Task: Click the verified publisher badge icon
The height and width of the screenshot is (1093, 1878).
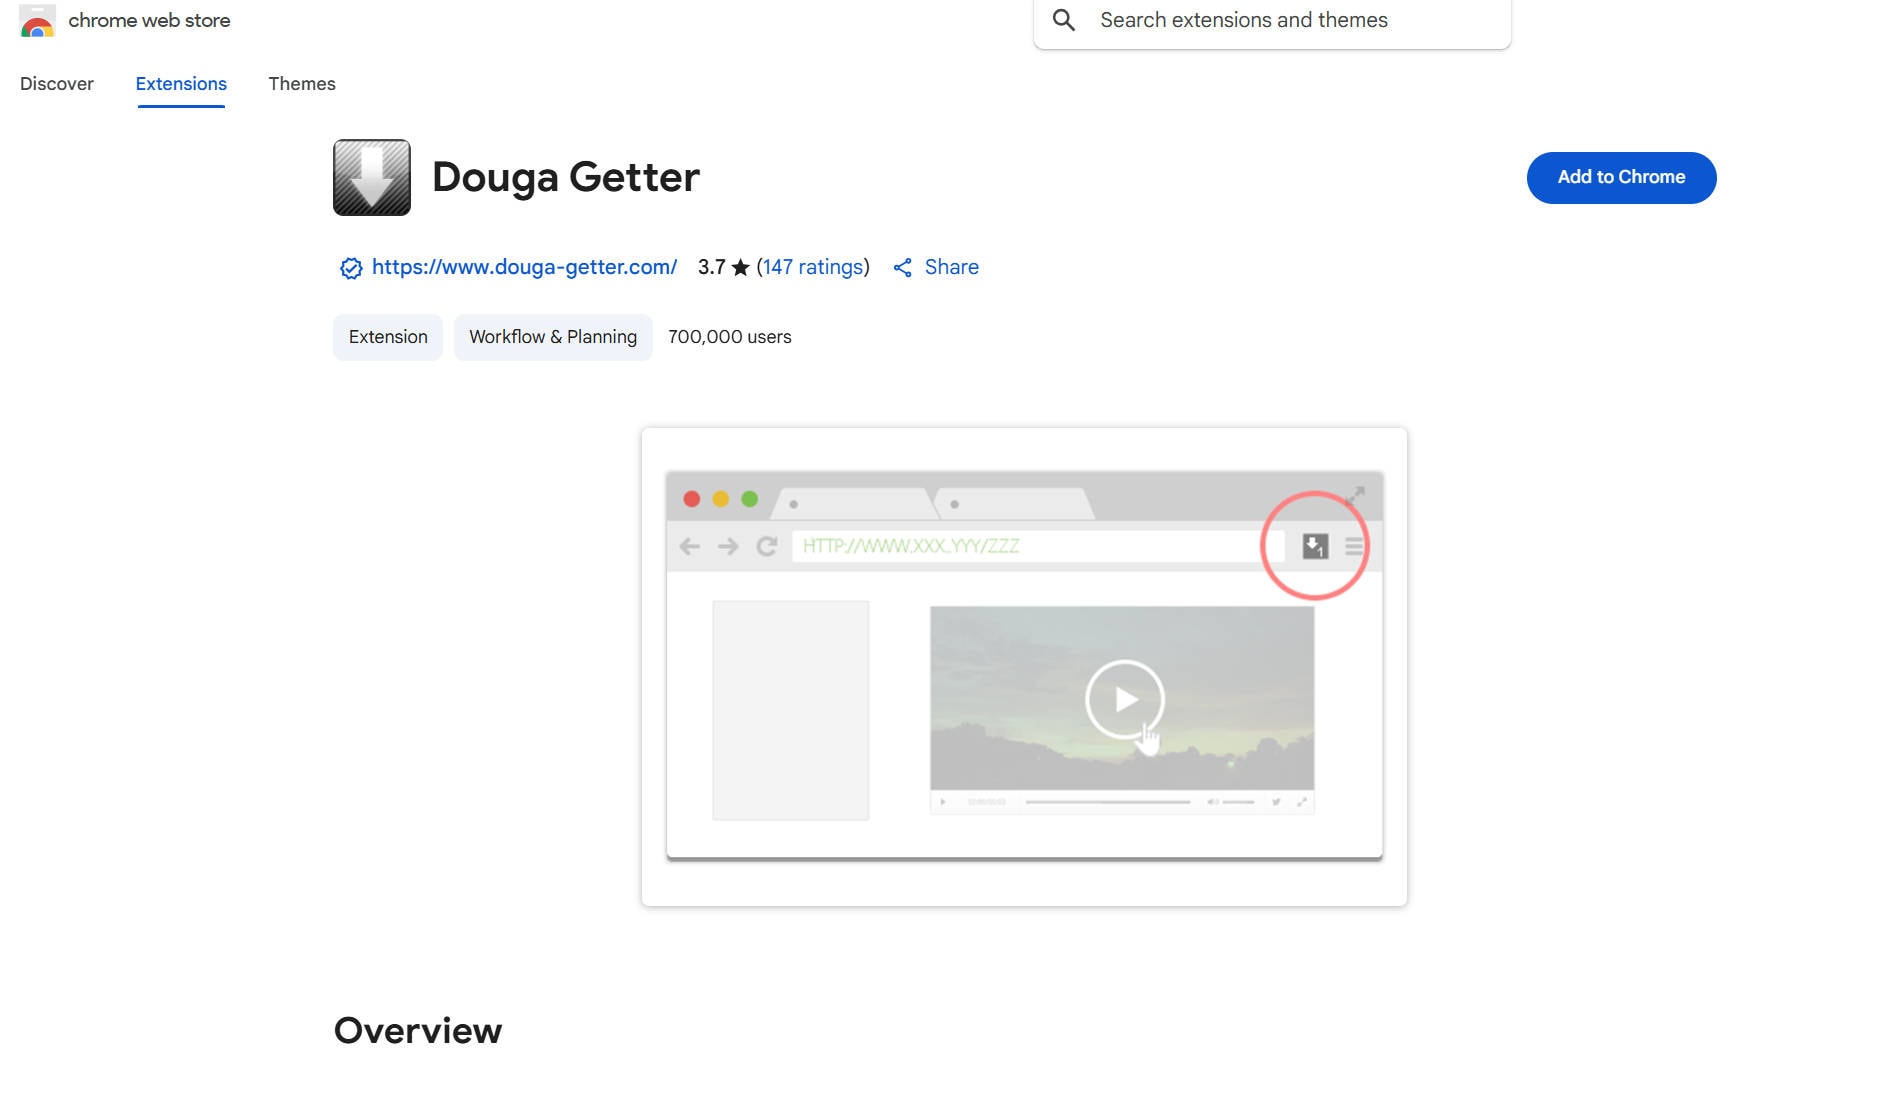Action: point(351,268)
